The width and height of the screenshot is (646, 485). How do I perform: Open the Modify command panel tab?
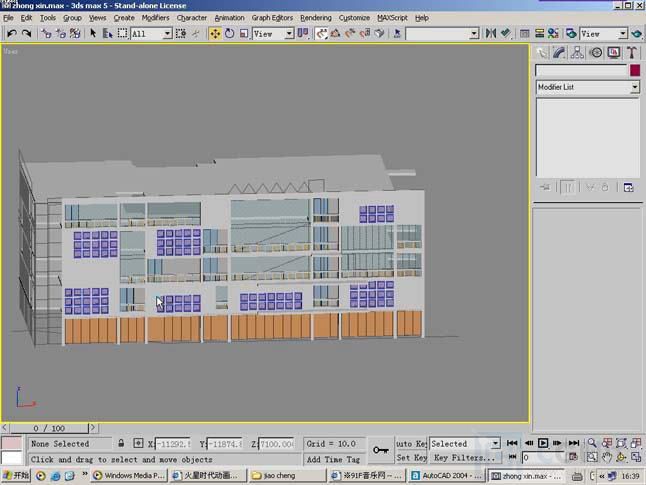559,52
